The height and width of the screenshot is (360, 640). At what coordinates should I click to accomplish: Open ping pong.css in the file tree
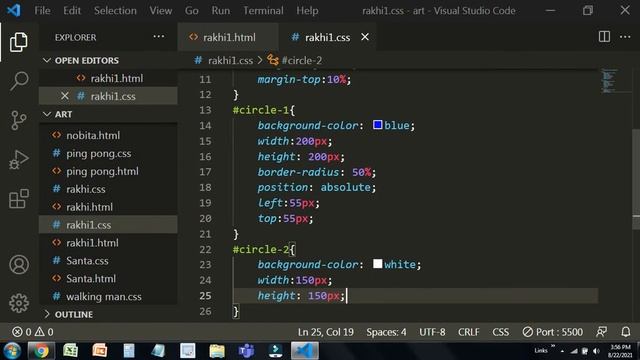[98, 153]
